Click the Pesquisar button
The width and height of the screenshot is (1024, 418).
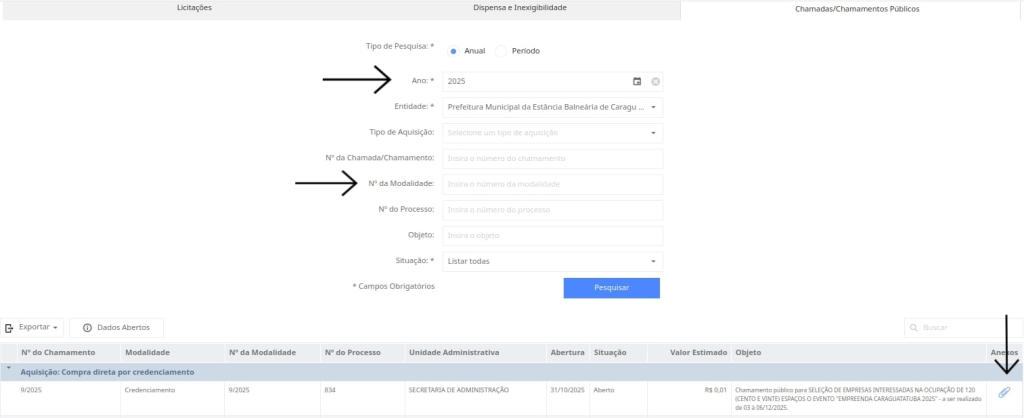(x=611, y=288)
